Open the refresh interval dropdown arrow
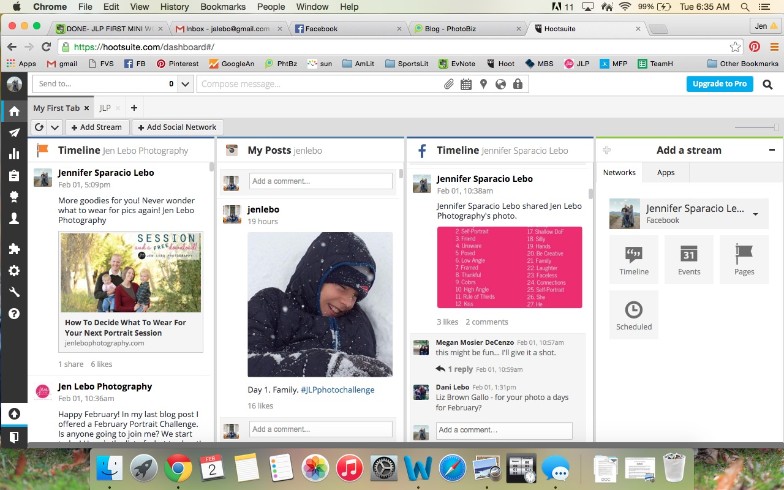 point(54,127)
